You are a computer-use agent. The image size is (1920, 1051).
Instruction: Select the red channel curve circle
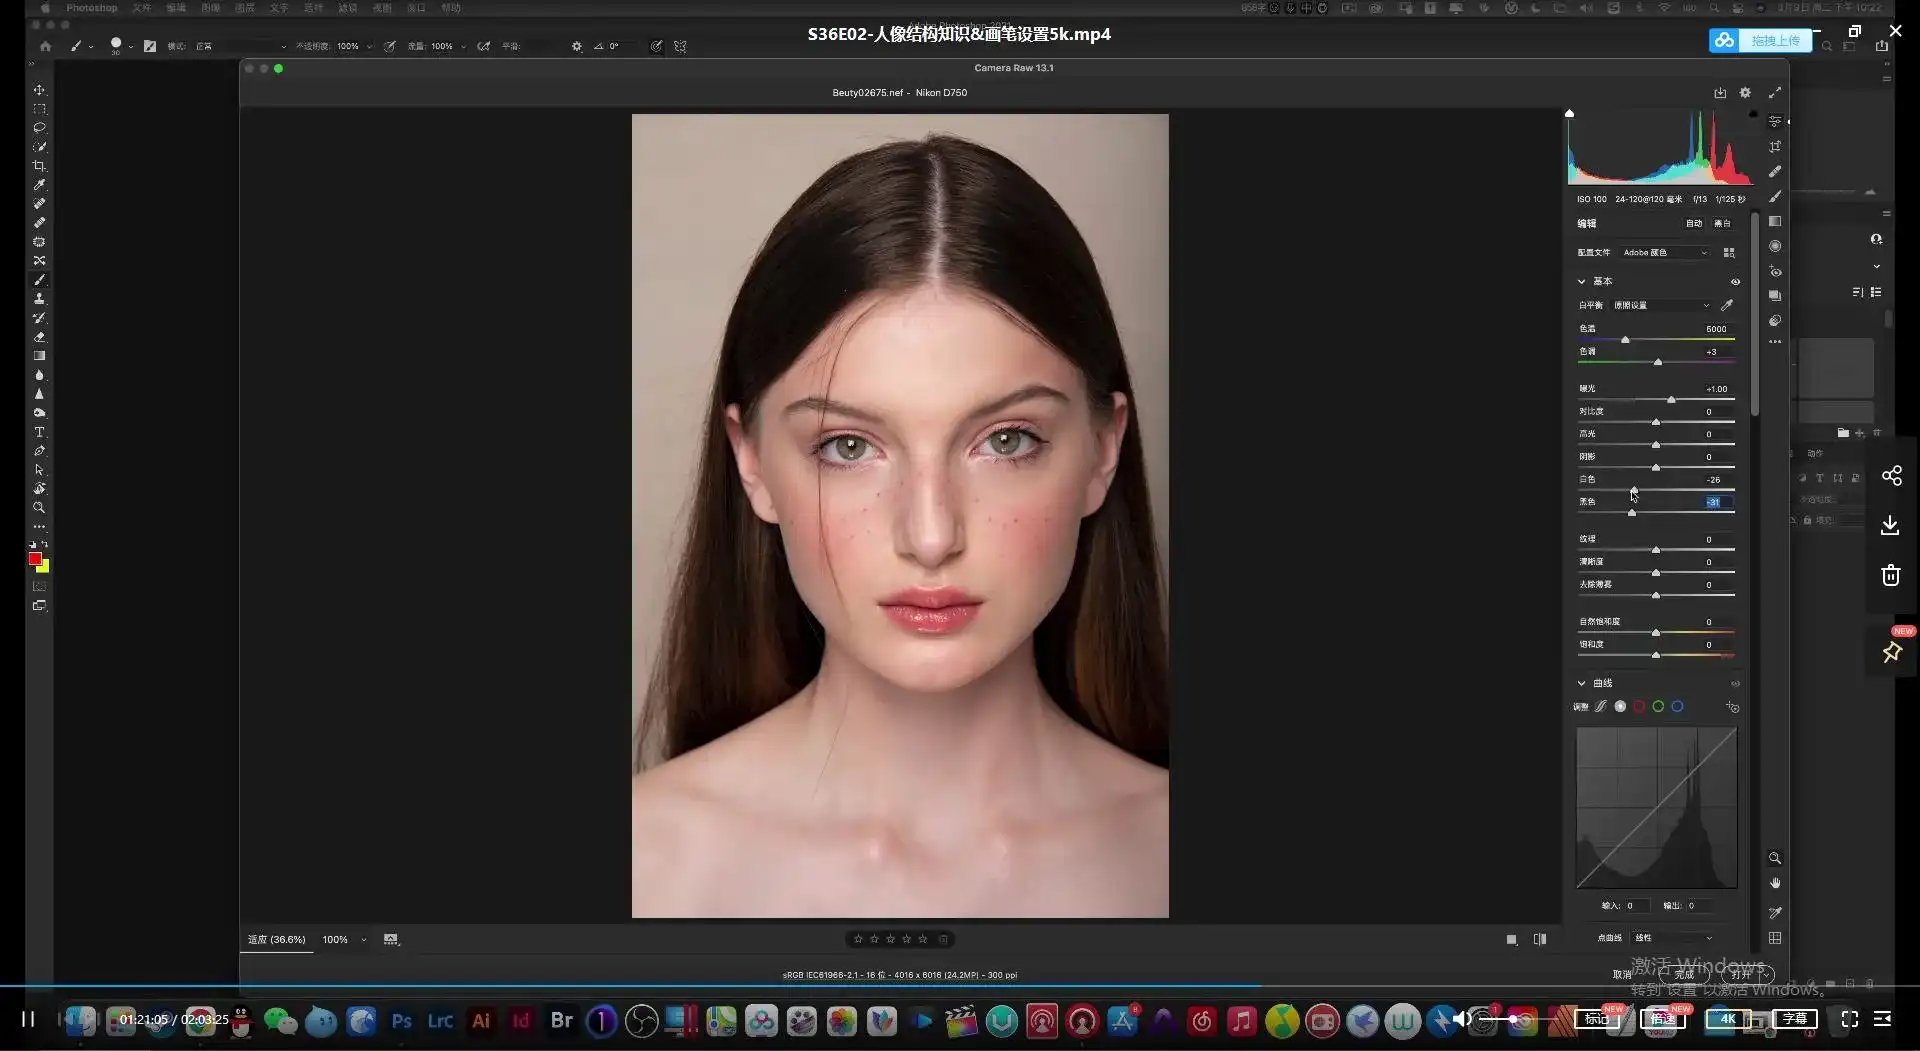pyautogui.click(x=1639, y=707)
